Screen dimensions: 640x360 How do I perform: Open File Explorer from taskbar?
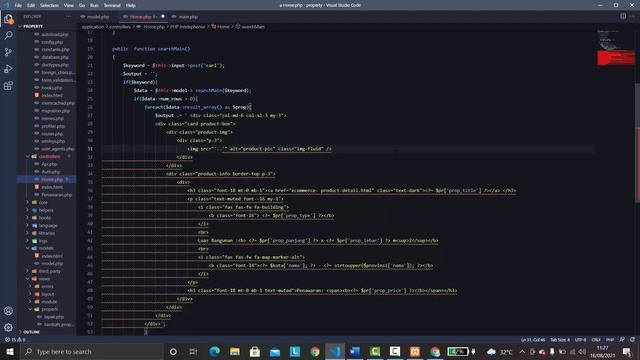click(235, 351)
